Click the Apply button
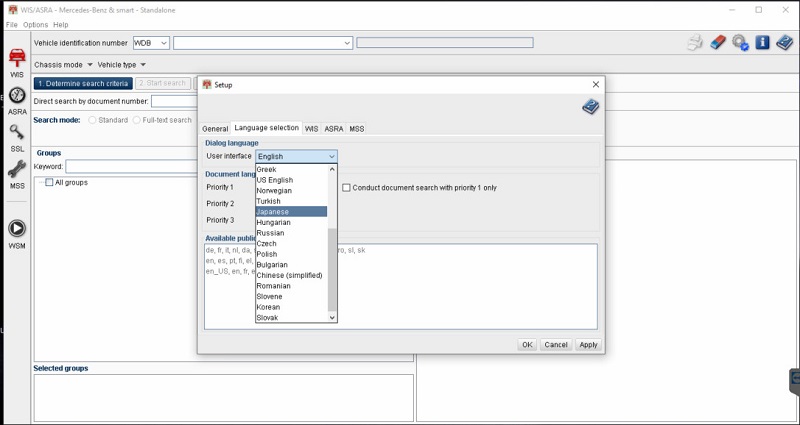This screenshot has height=425, width=800. pyautogui.click(x=588, y=345)
